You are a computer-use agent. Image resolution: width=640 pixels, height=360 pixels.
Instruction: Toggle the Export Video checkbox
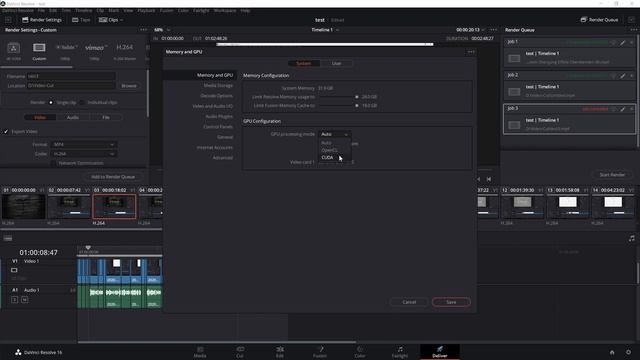point(6,132)
